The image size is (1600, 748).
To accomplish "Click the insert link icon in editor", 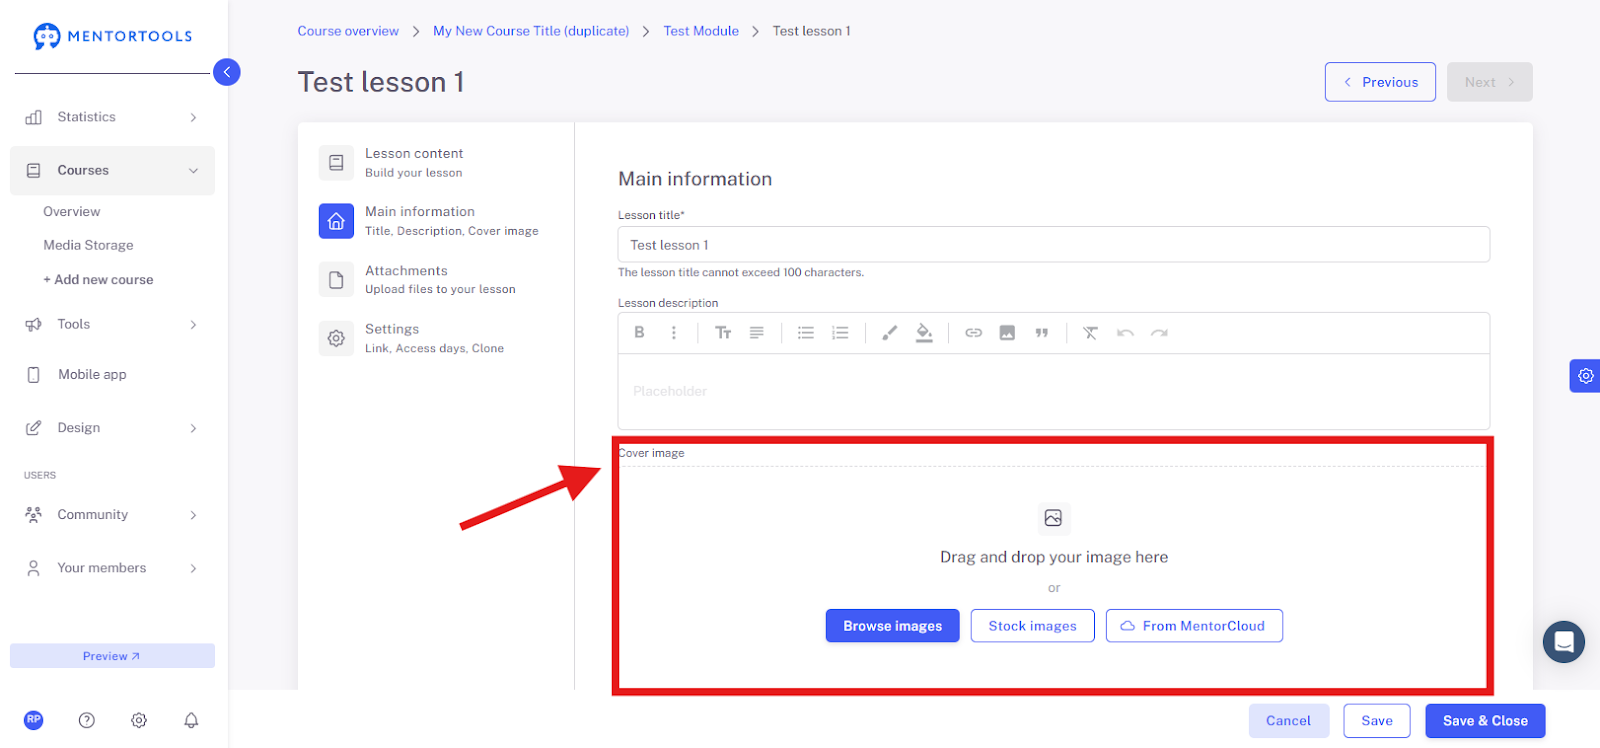I will tap(973, 333).
